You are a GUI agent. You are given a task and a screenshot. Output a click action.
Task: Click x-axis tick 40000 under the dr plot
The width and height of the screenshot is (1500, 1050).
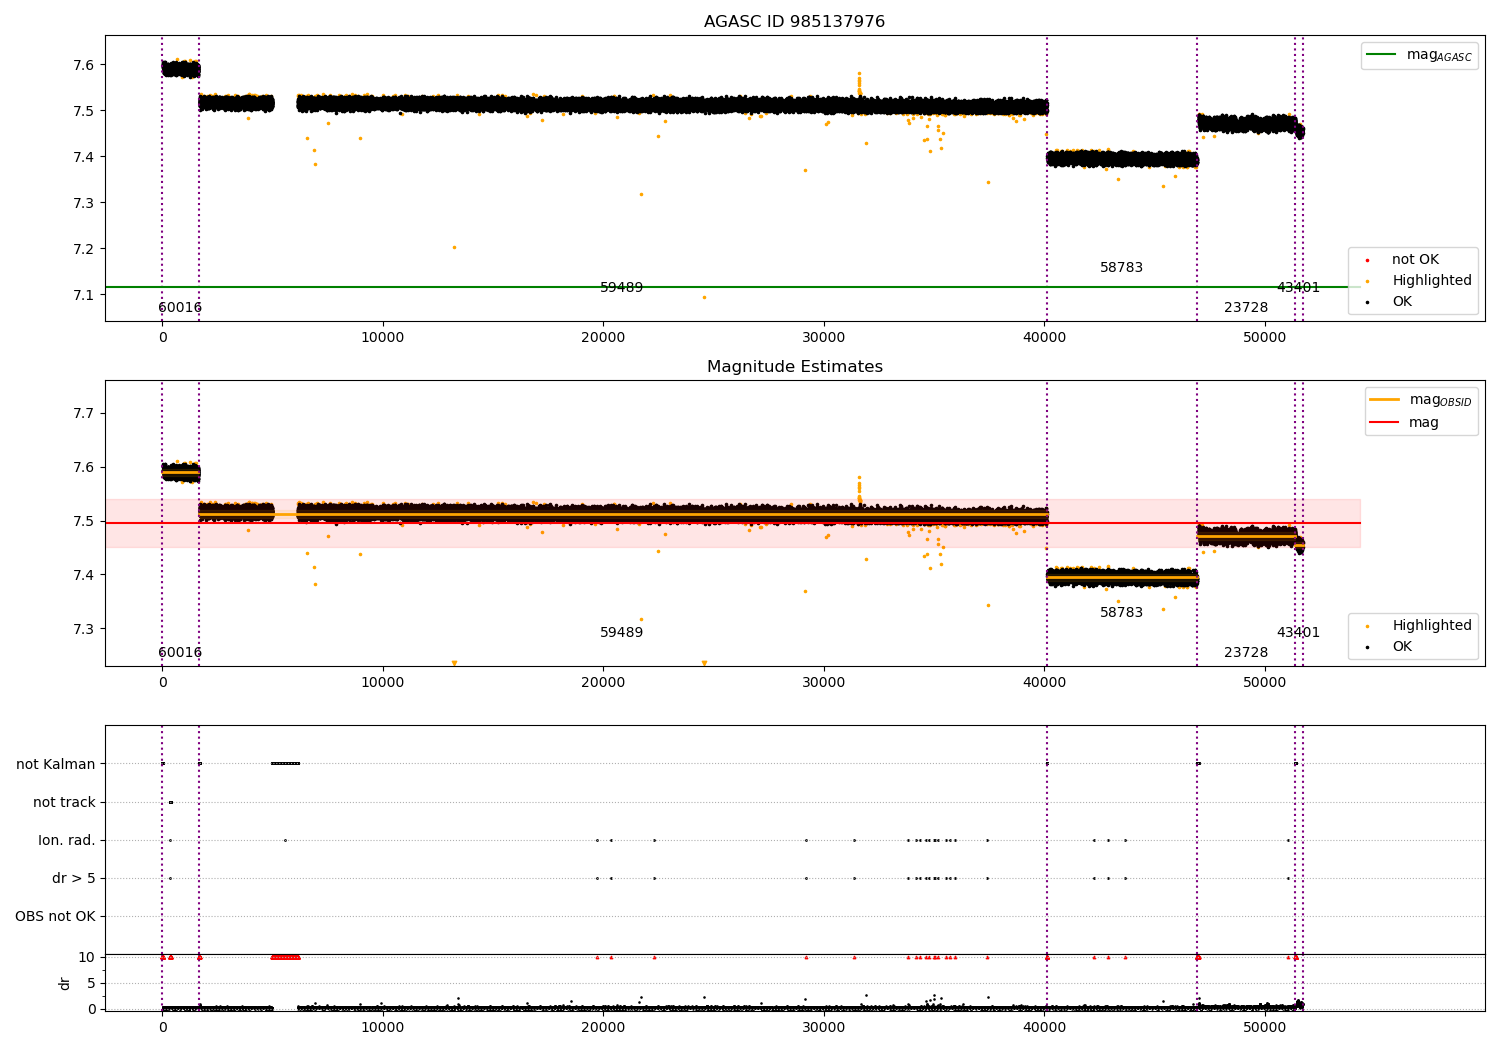coord(1044,1028)
